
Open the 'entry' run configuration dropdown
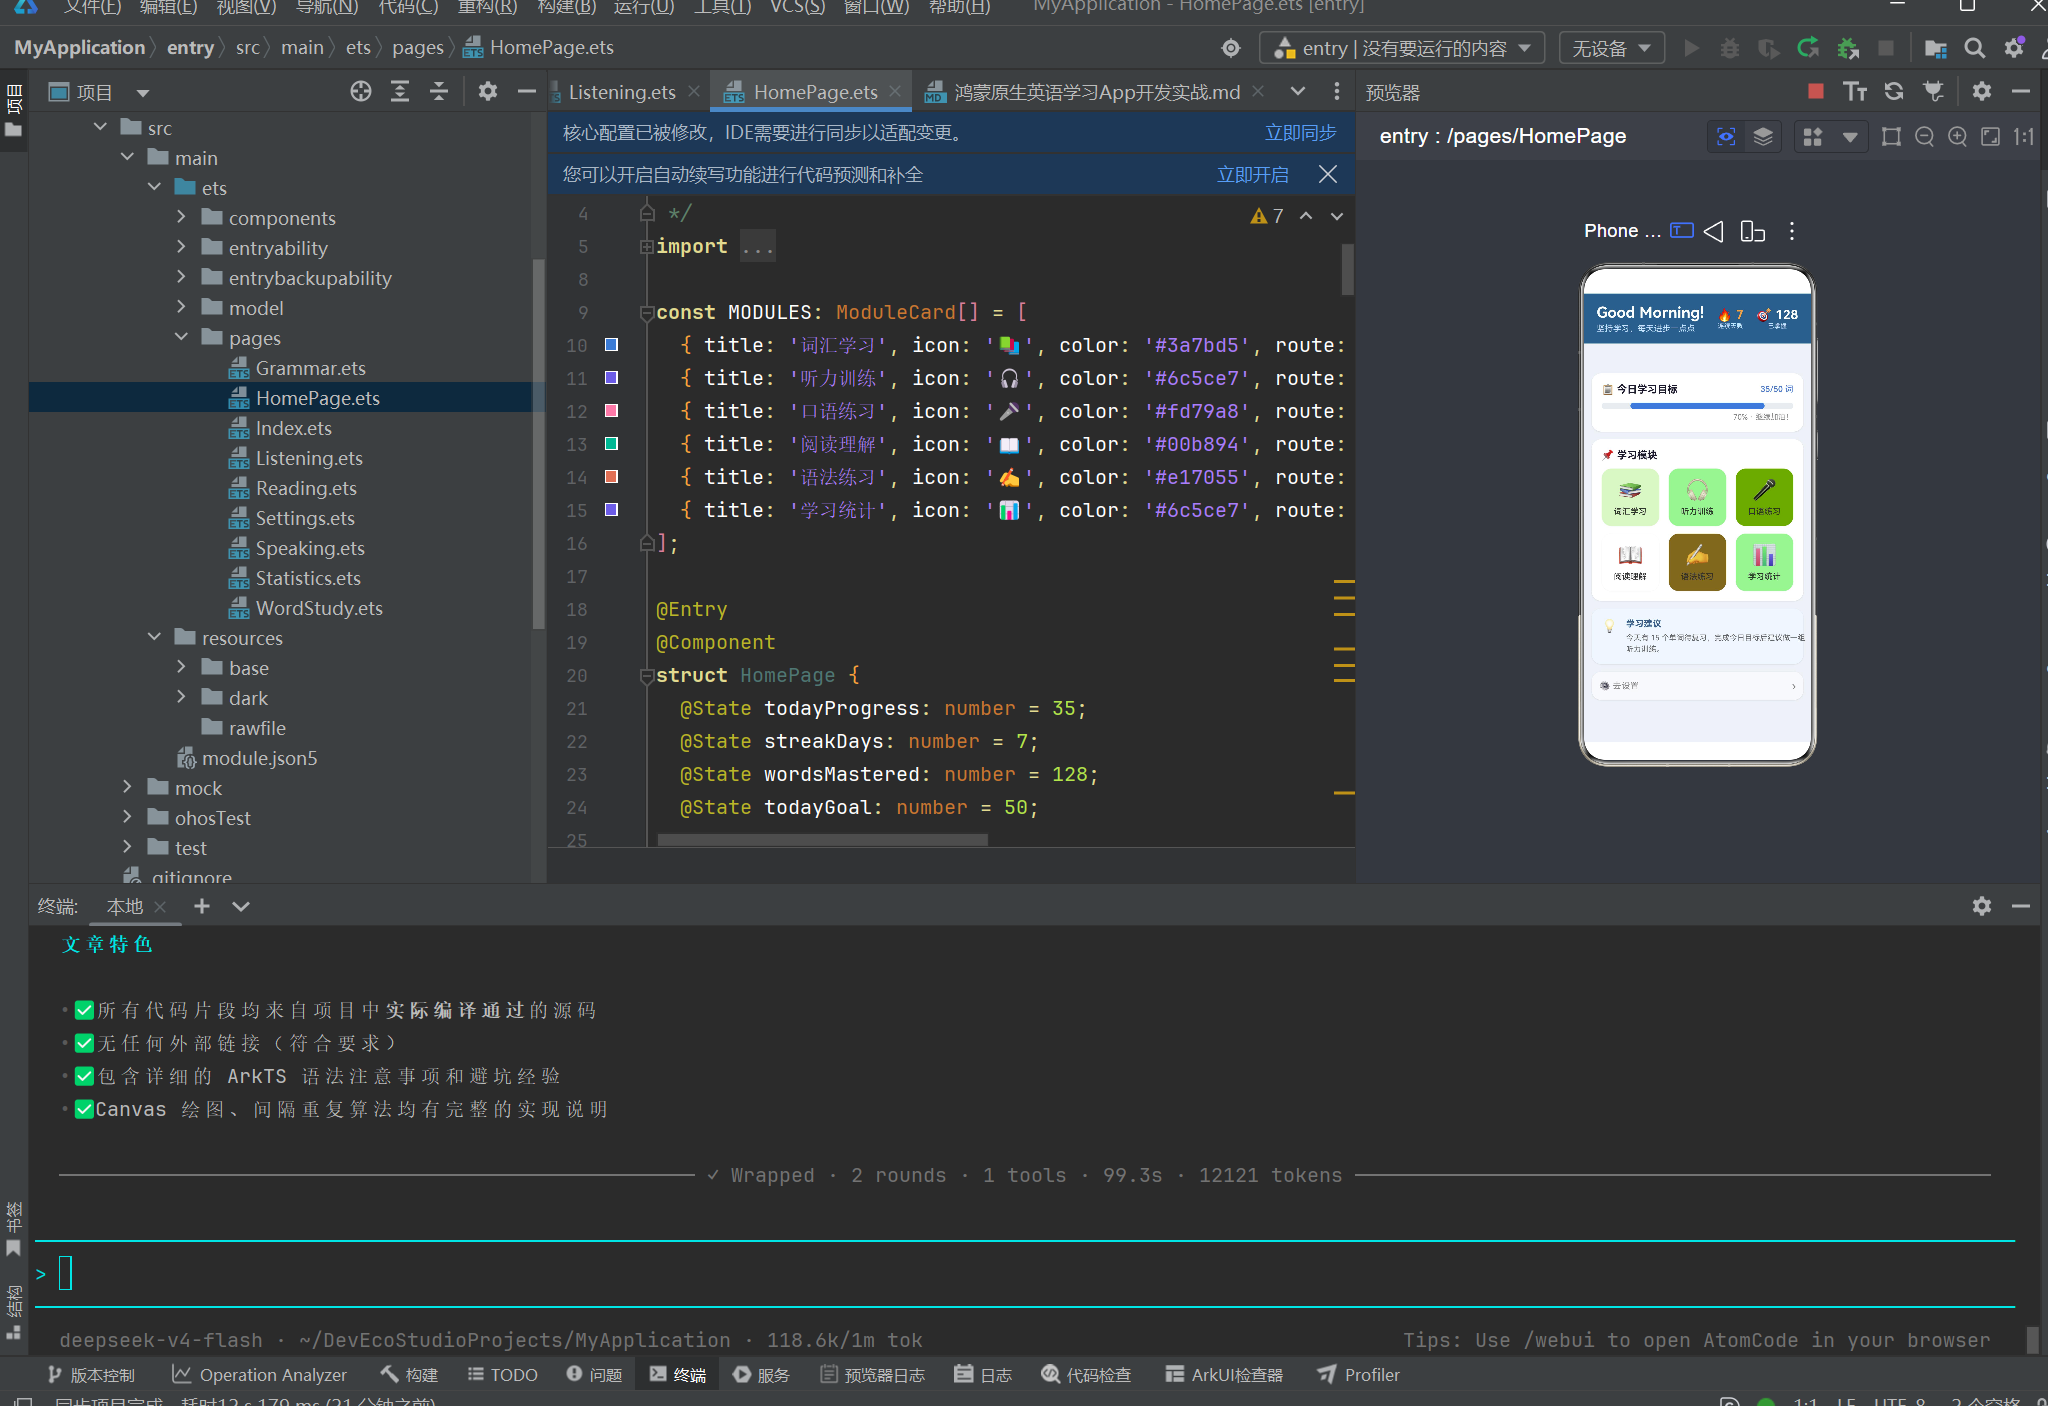click(1402, 48)
